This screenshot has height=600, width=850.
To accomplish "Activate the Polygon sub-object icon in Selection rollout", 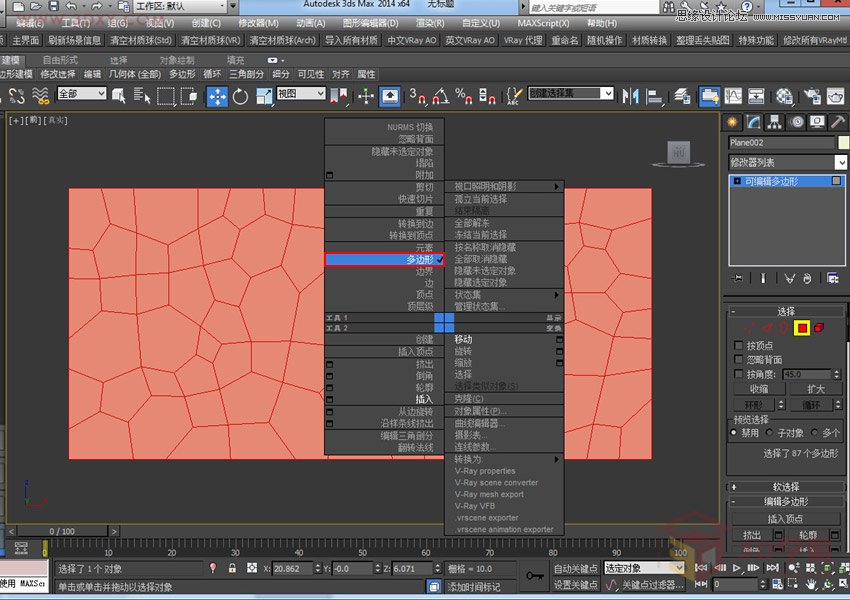I will [x=802, y=328].
